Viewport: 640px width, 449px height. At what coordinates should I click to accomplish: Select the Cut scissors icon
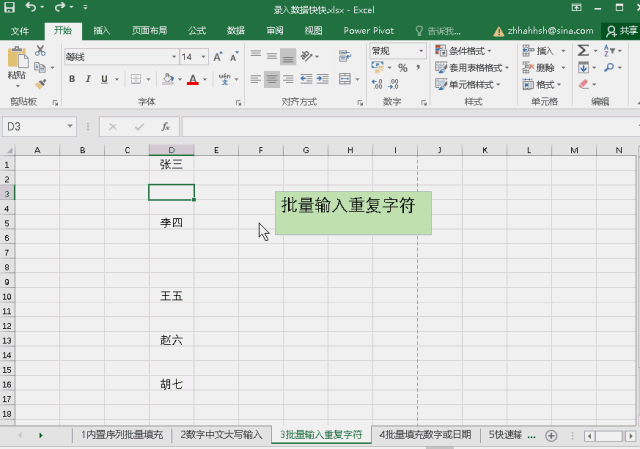click(40, 50)
